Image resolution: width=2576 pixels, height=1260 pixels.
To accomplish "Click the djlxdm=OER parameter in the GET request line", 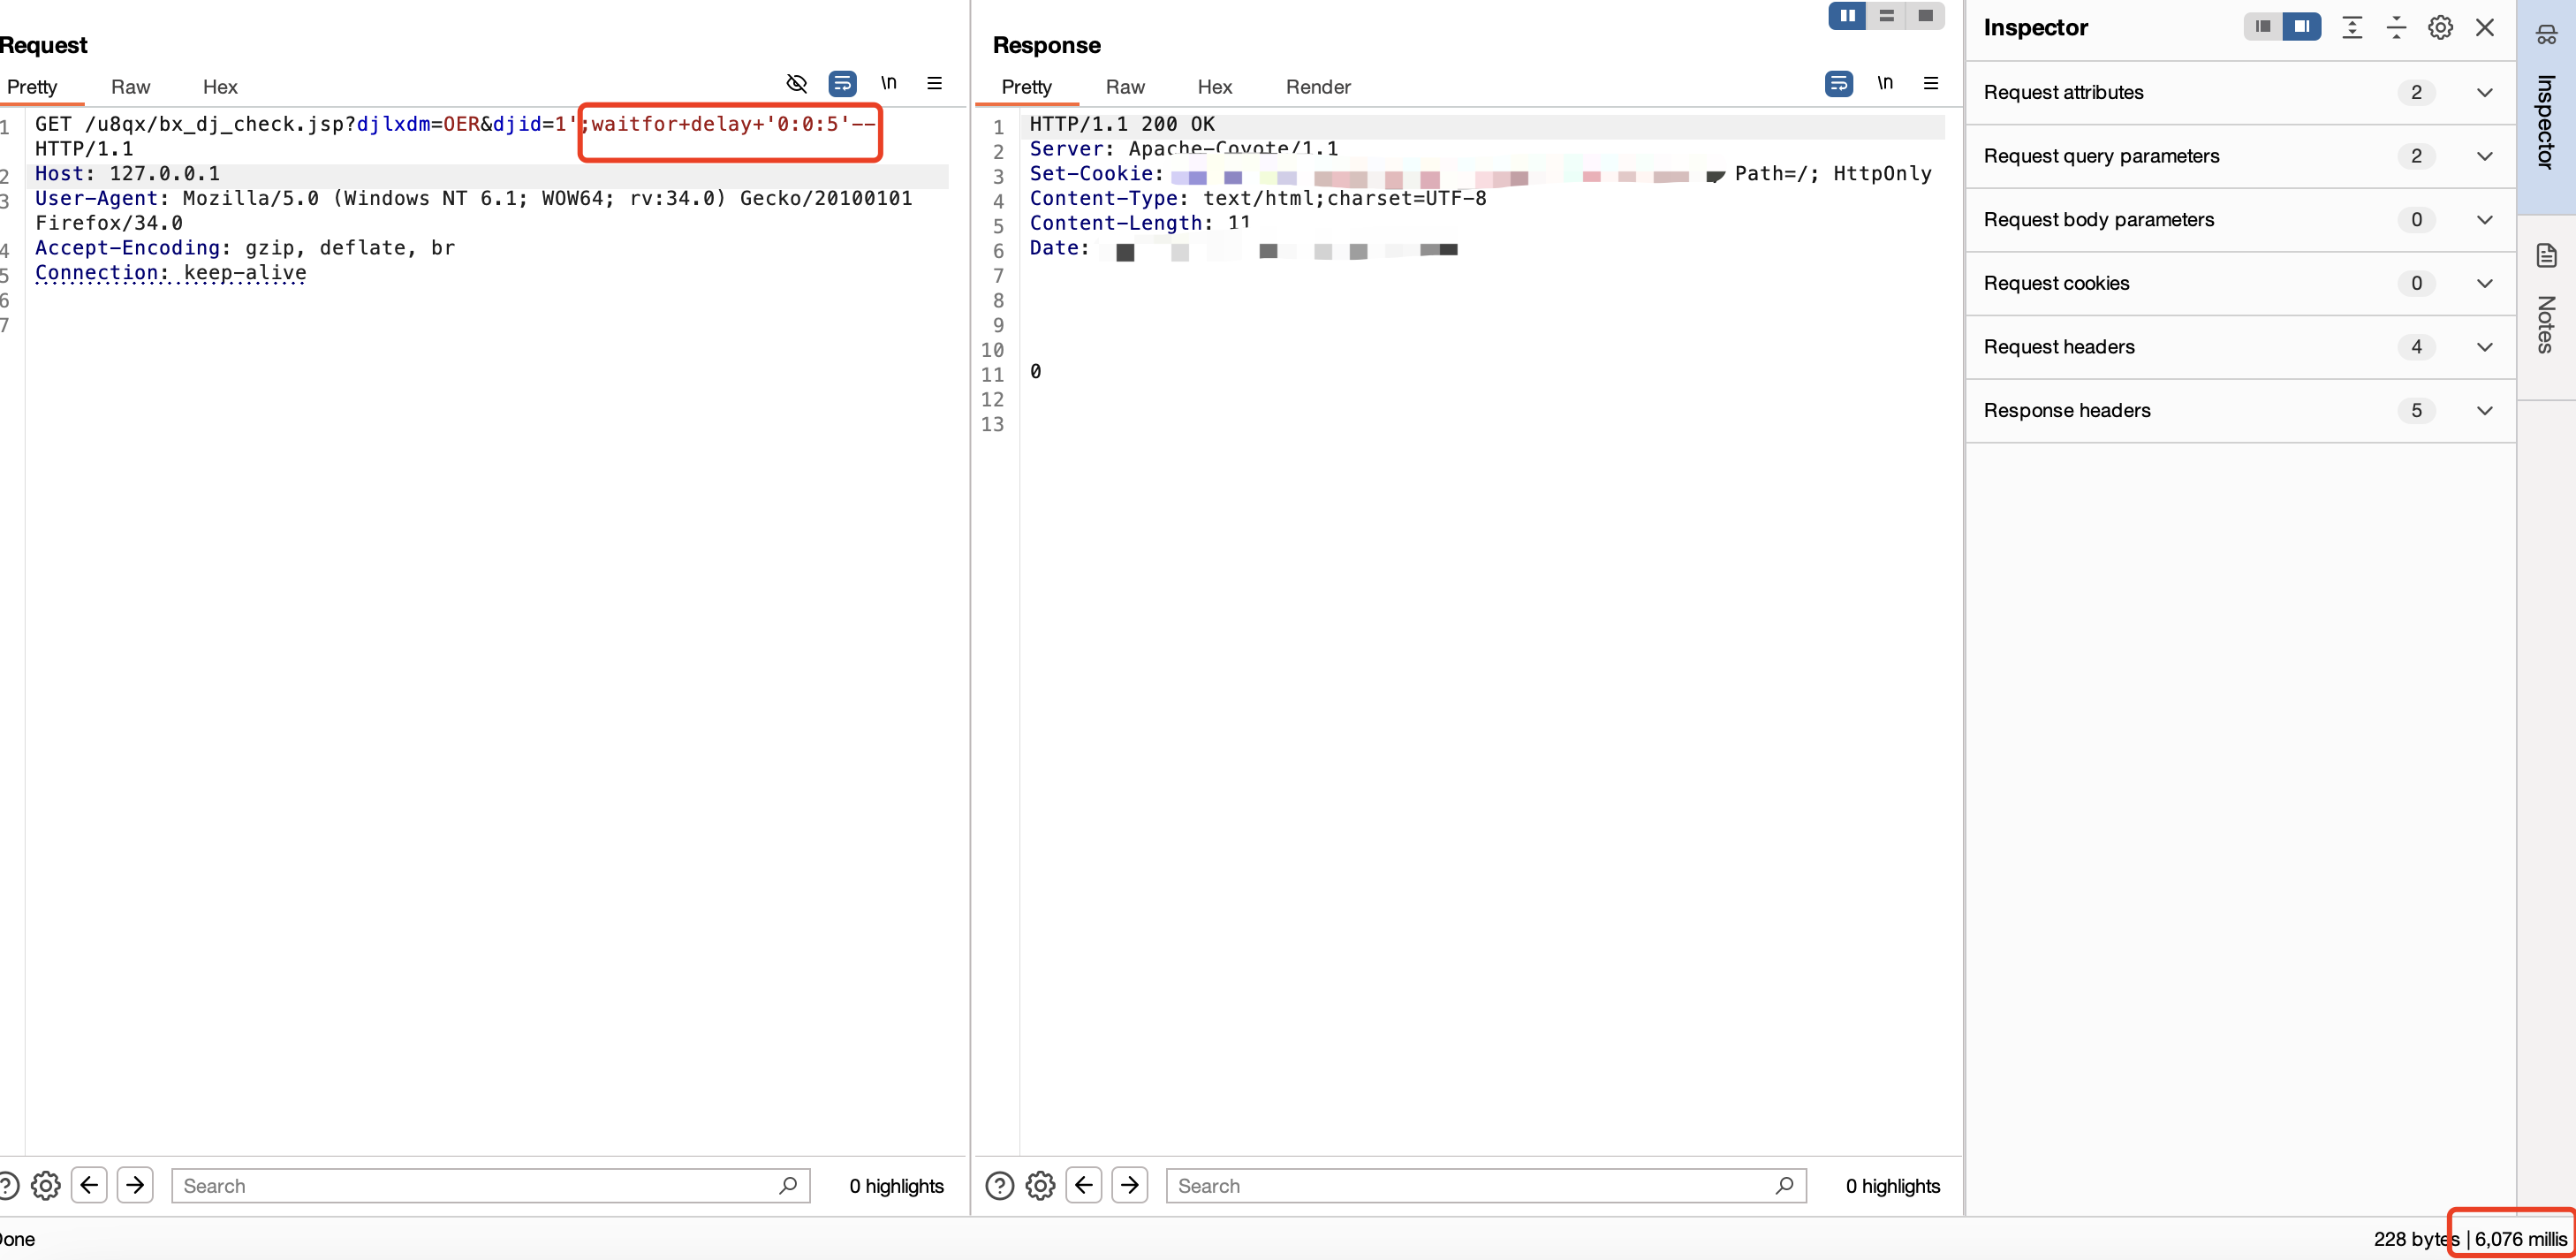I will pos(418,124).
